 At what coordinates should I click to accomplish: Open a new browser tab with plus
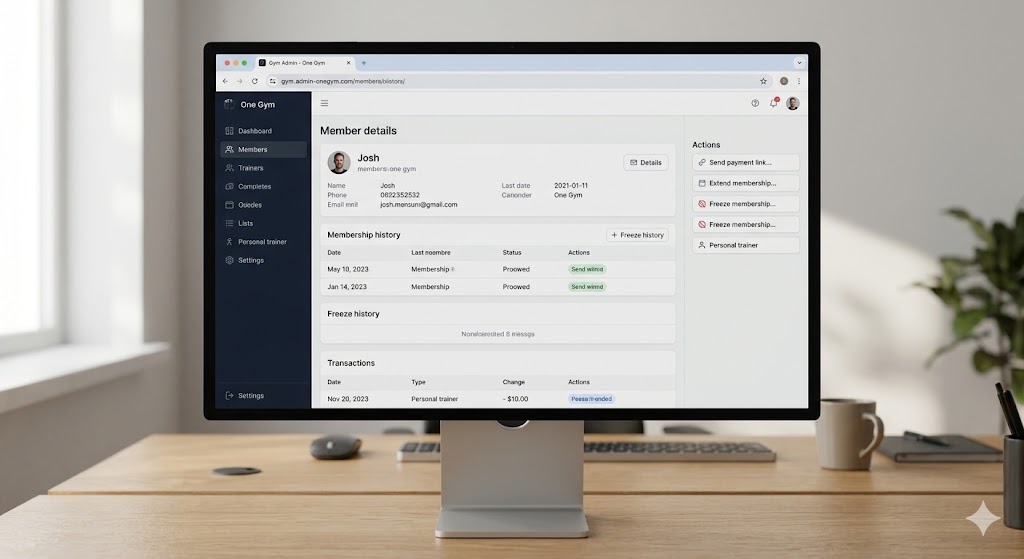click(x=364, y=63)
